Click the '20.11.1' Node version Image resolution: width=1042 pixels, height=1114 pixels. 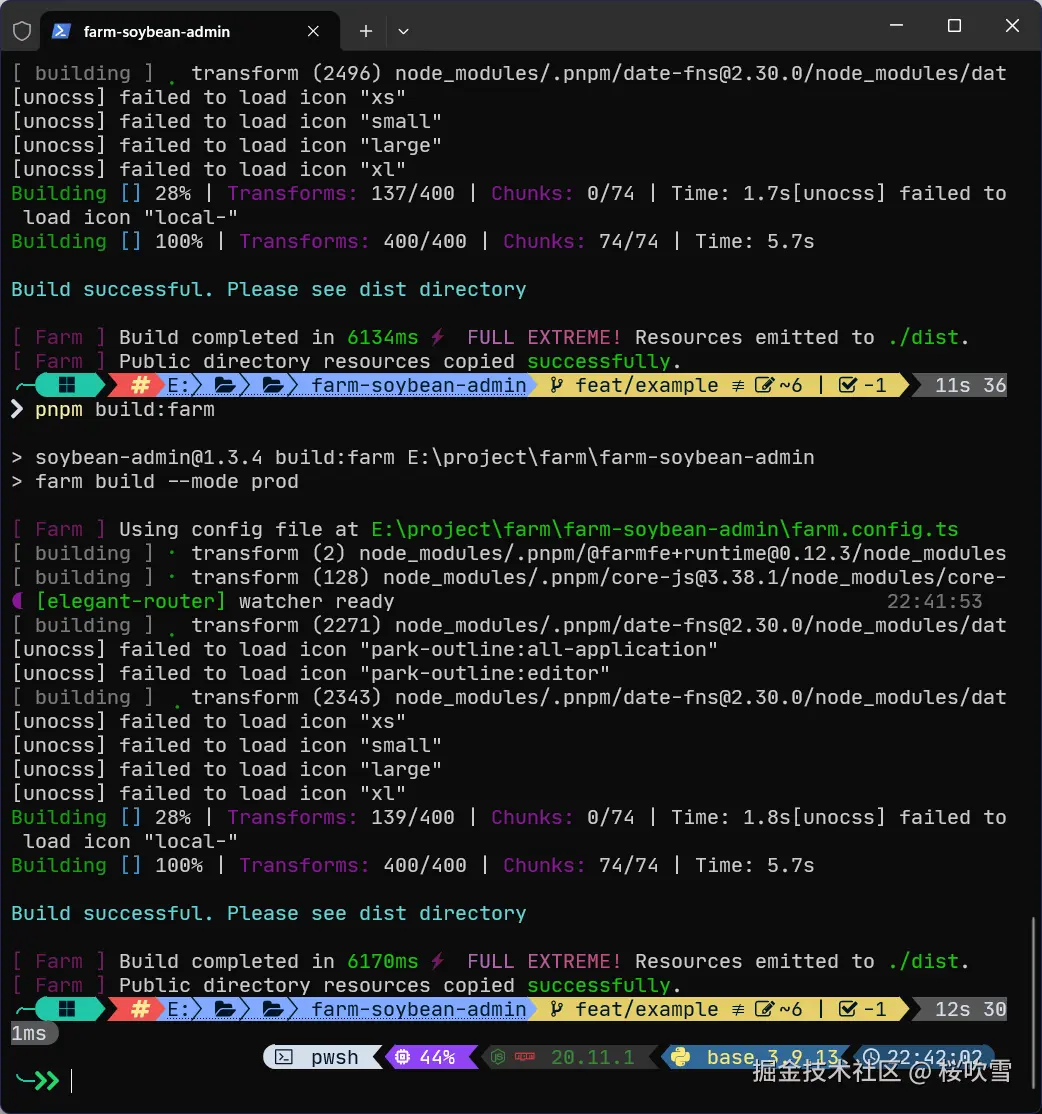click(x=592, y=1057)
